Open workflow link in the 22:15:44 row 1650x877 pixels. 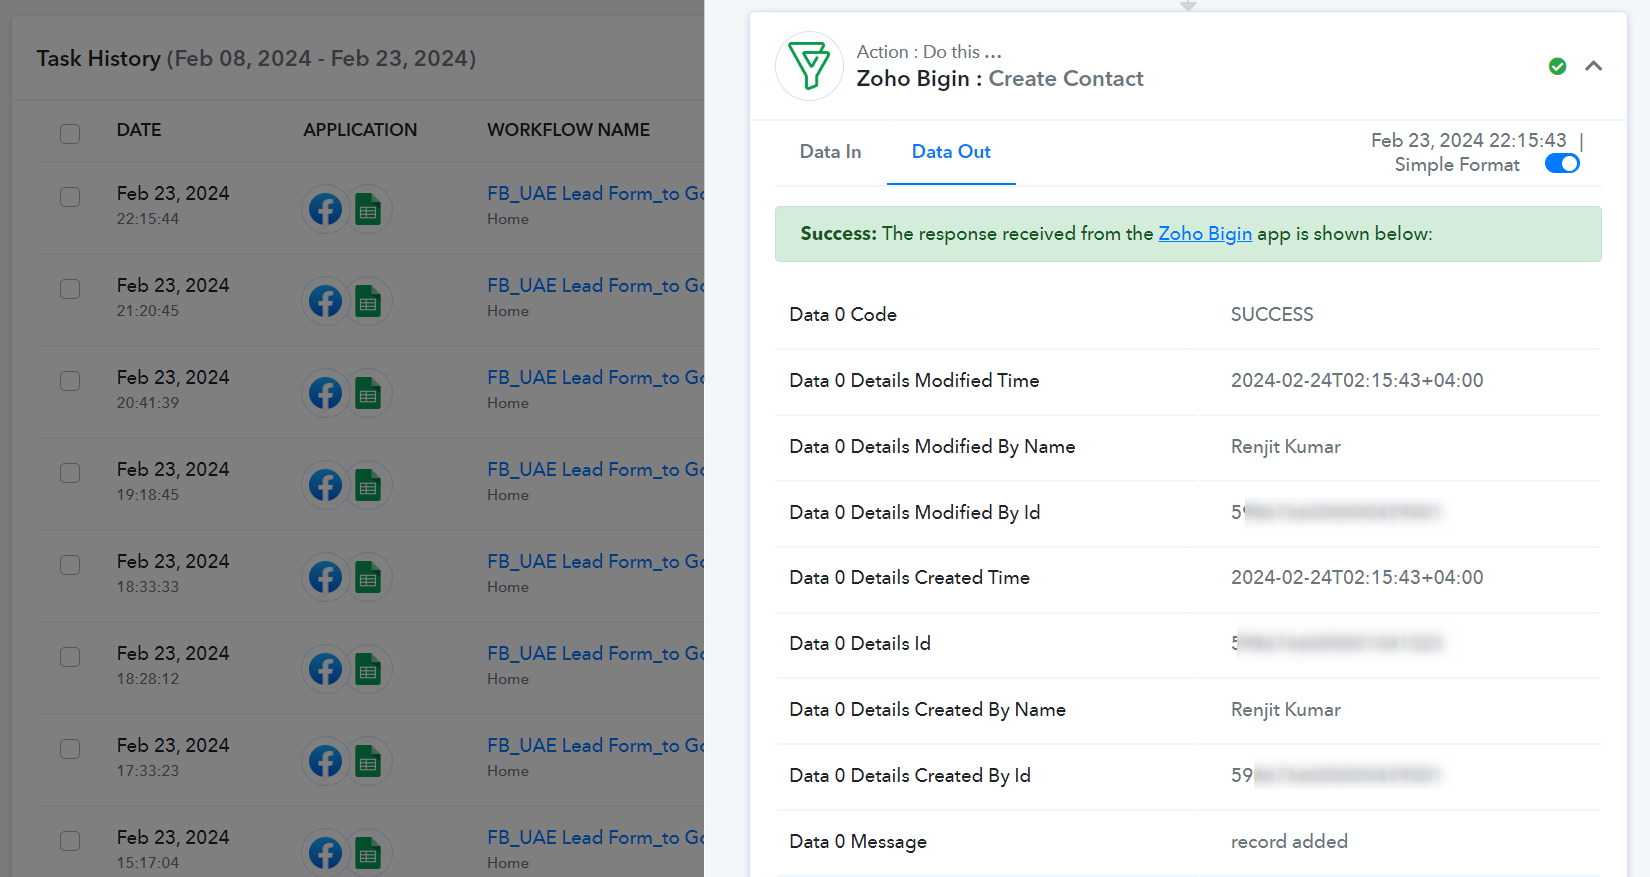click(595, 194)
